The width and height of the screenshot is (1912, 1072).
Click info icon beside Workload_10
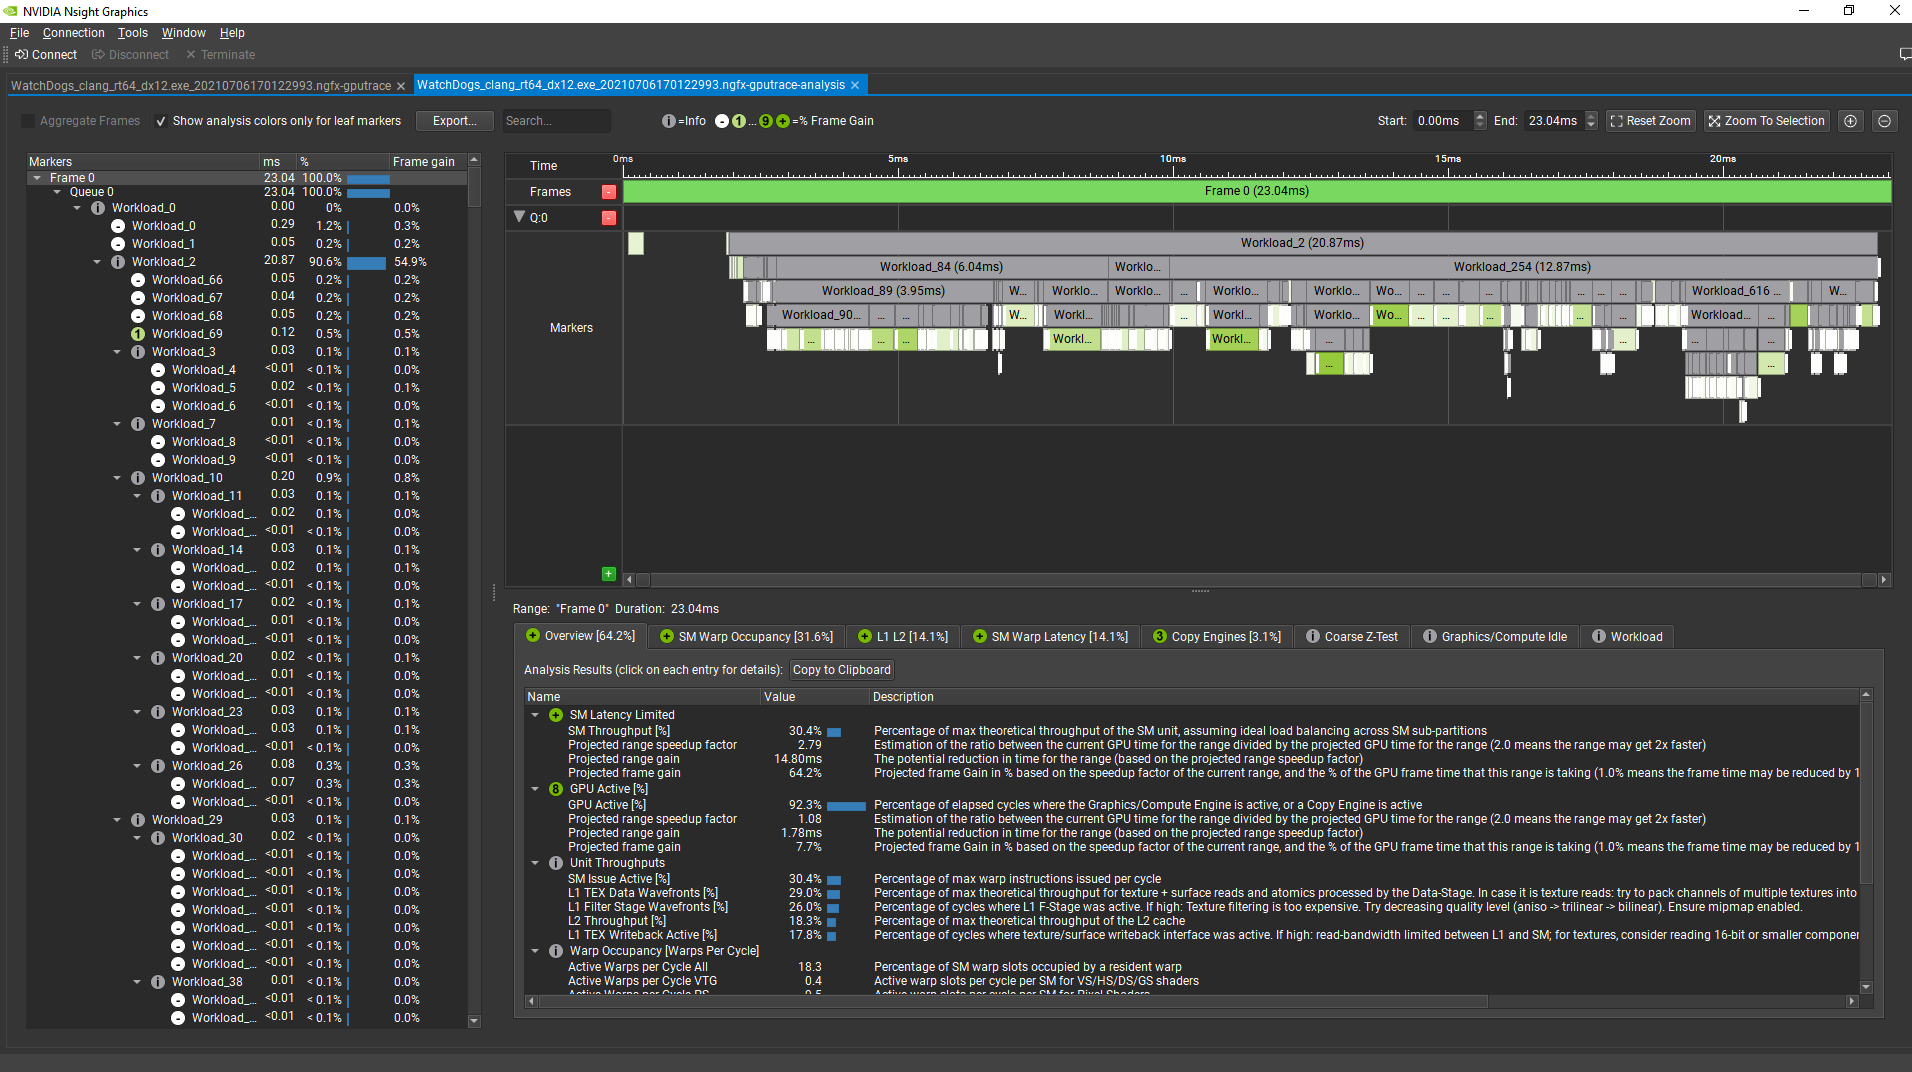[138, 478]
